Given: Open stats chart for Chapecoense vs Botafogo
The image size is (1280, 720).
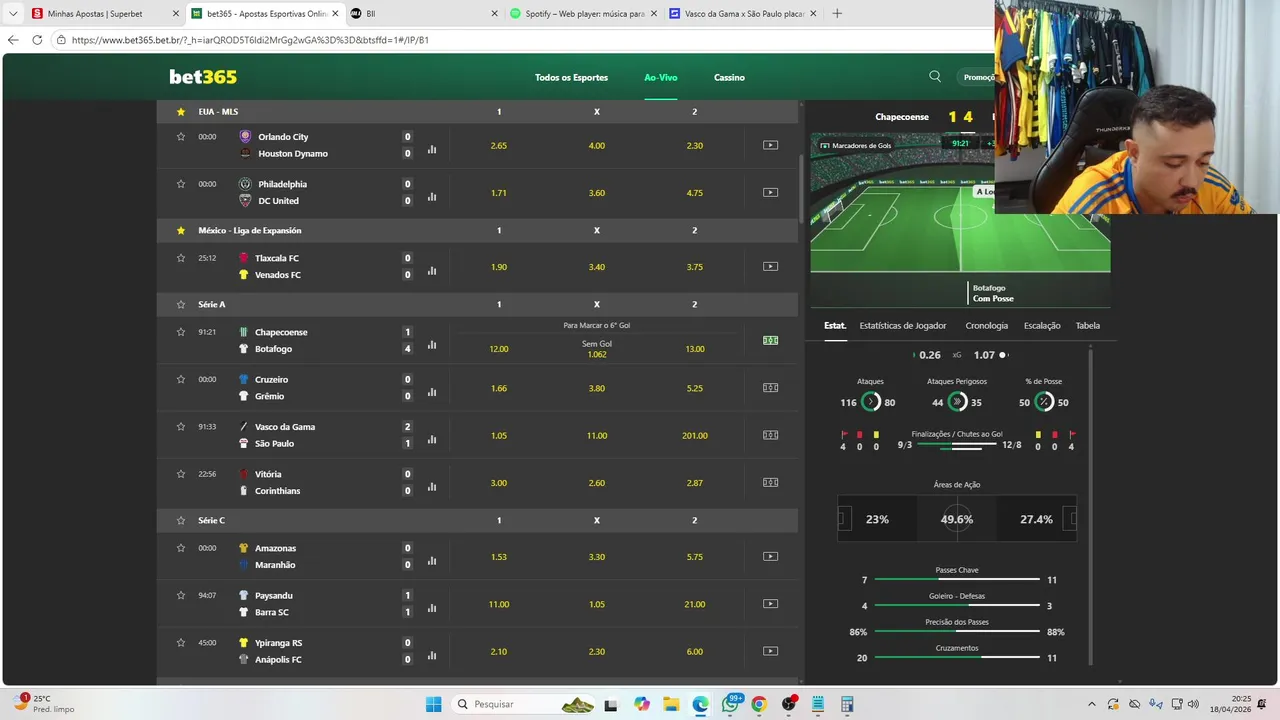Looking at the screenshot, I should [432, 345].
